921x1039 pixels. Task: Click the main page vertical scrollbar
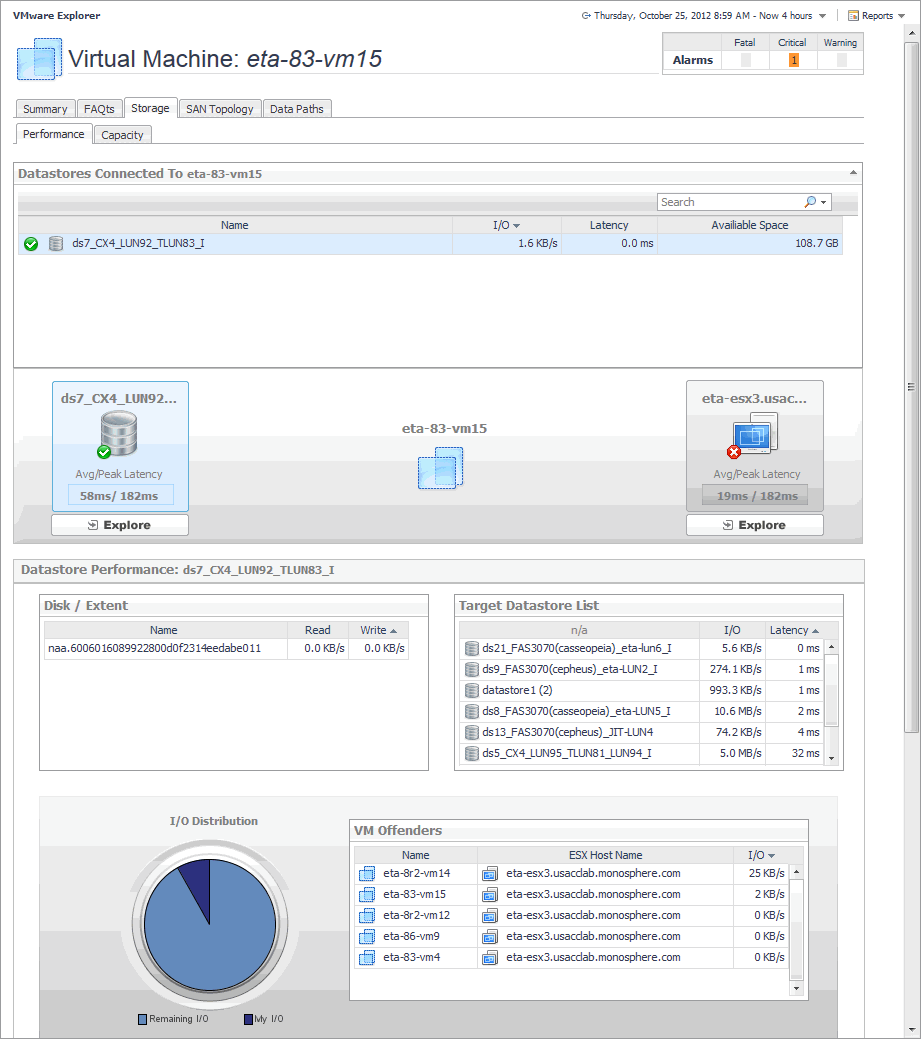pos(912,387)
